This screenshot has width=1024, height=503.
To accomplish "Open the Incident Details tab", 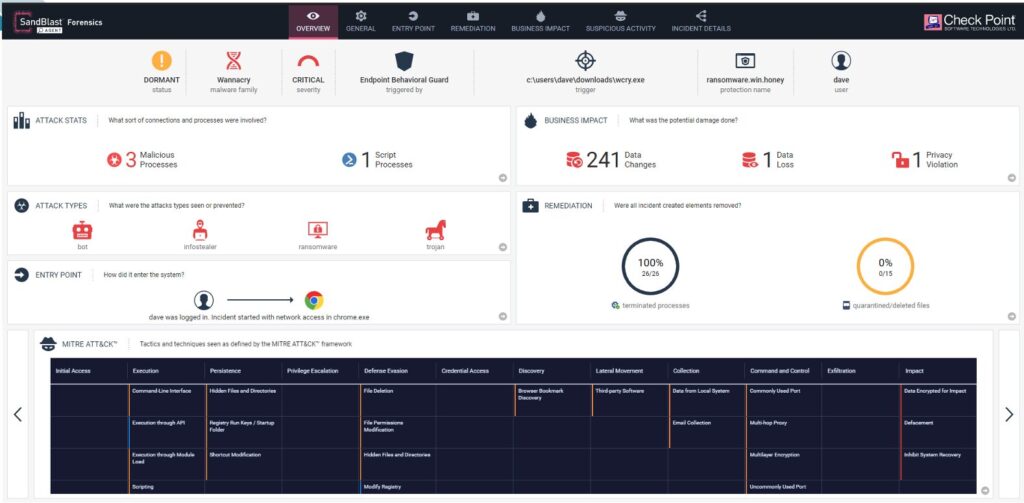I will tap(701, 22).
